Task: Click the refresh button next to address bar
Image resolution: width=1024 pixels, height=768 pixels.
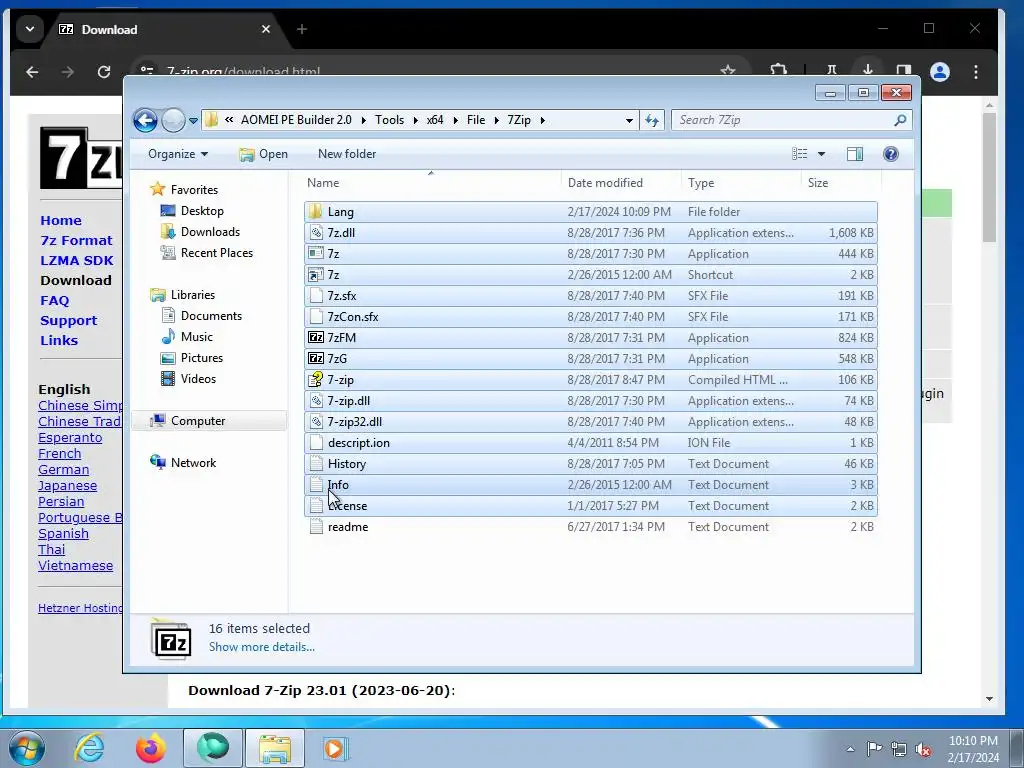Action: (x=652, y=120)
